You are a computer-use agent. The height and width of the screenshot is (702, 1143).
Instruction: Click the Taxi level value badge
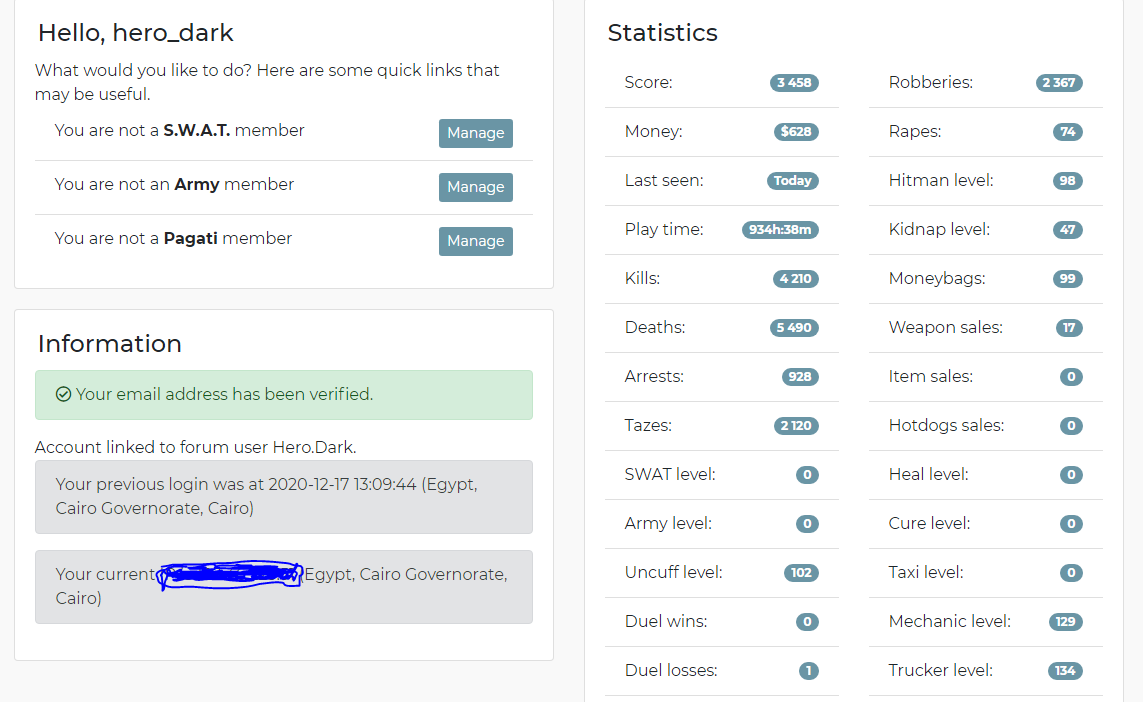[1072, 572]
